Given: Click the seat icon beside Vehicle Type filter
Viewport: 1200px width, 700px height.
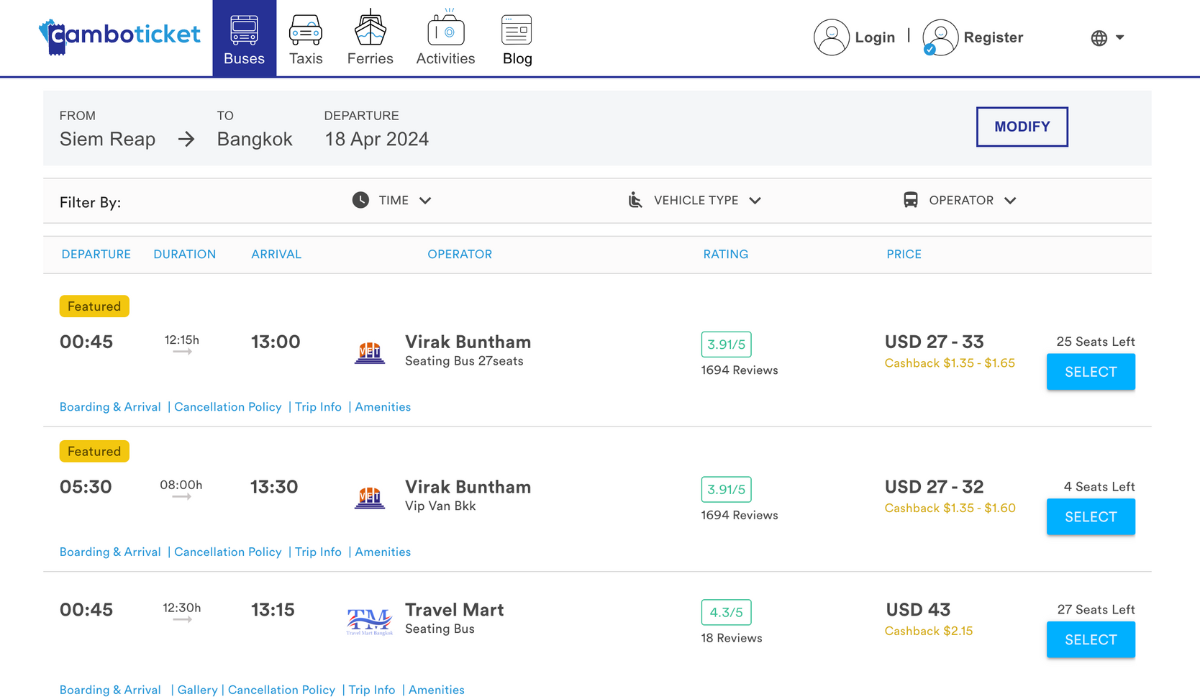Looking at the screenshot, I should 635,200.
